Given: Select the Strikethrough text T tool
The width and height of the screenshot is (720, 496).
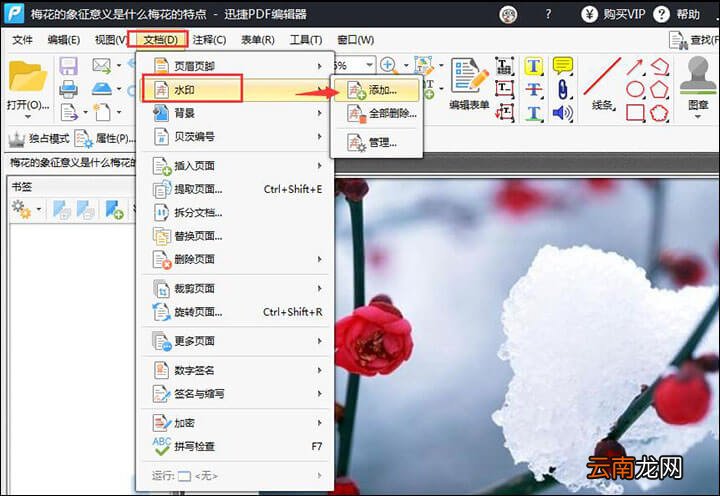Looking at the screenshot, I should [534, 89].
